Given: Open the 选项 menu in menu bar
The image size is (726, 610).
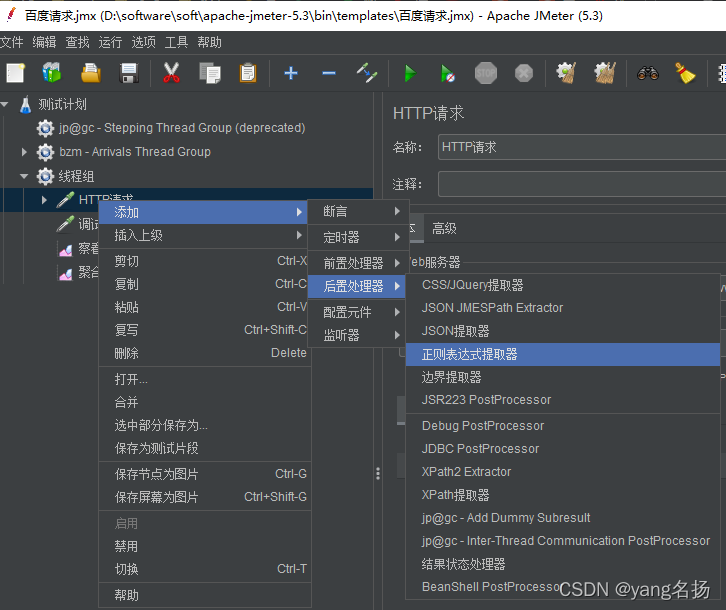Looking at the screenshot, I should (x=144, y=42).
